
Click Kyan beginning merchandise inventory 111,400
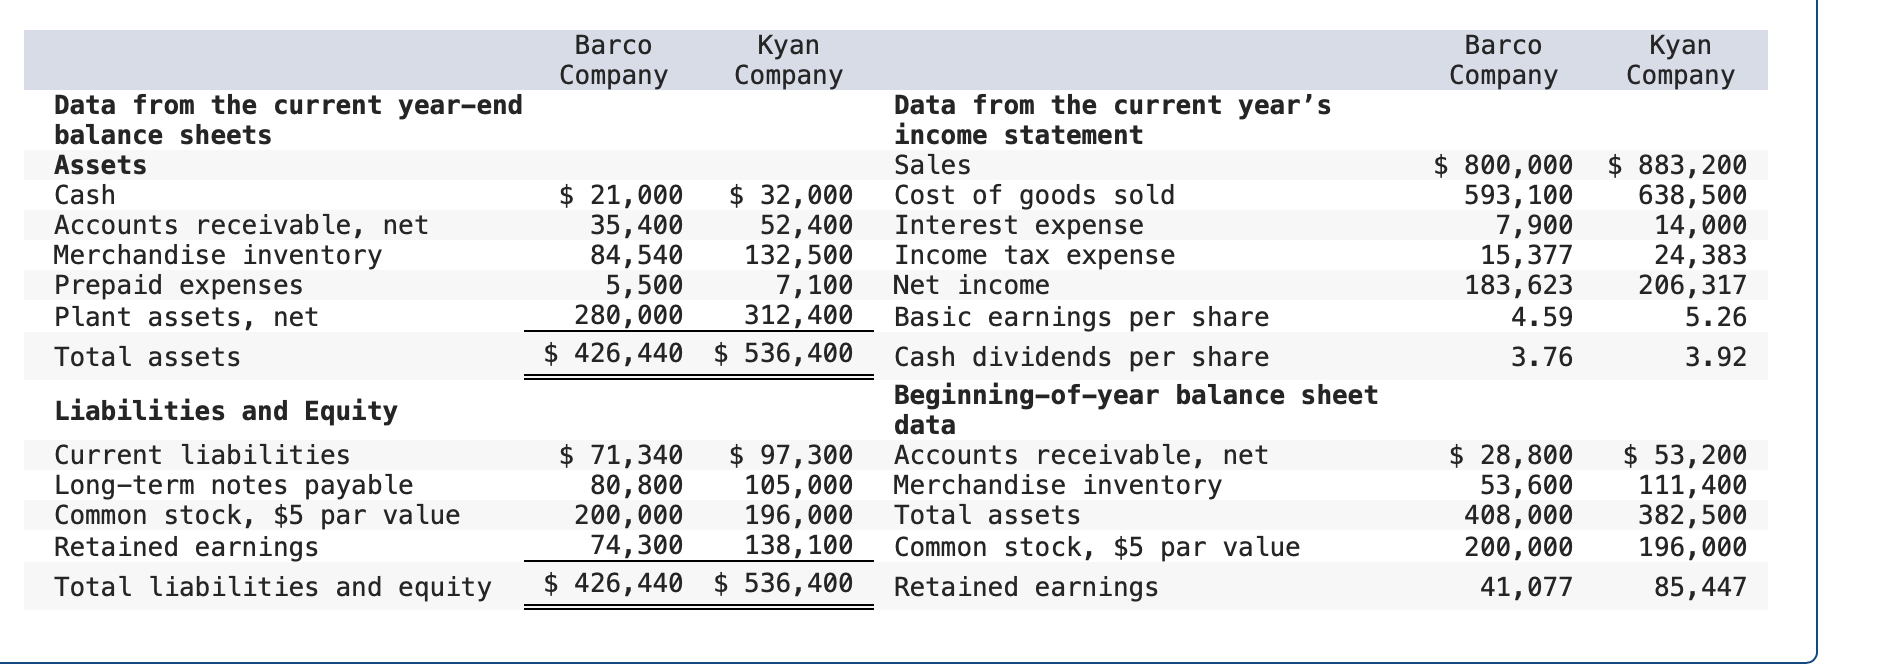(x=1693, y=485)
